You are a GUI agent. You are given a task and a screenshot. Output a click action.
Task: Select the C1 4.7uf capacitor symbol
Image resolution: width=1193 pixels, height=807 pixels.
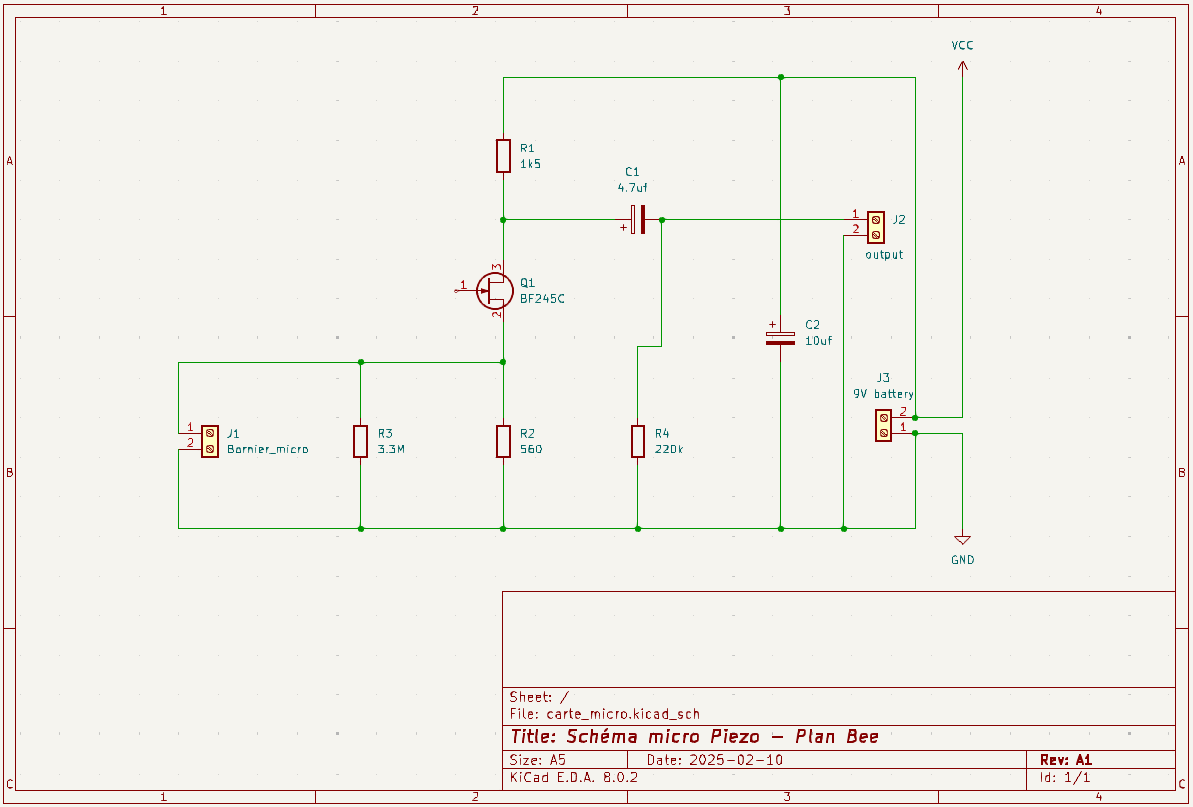638,220
